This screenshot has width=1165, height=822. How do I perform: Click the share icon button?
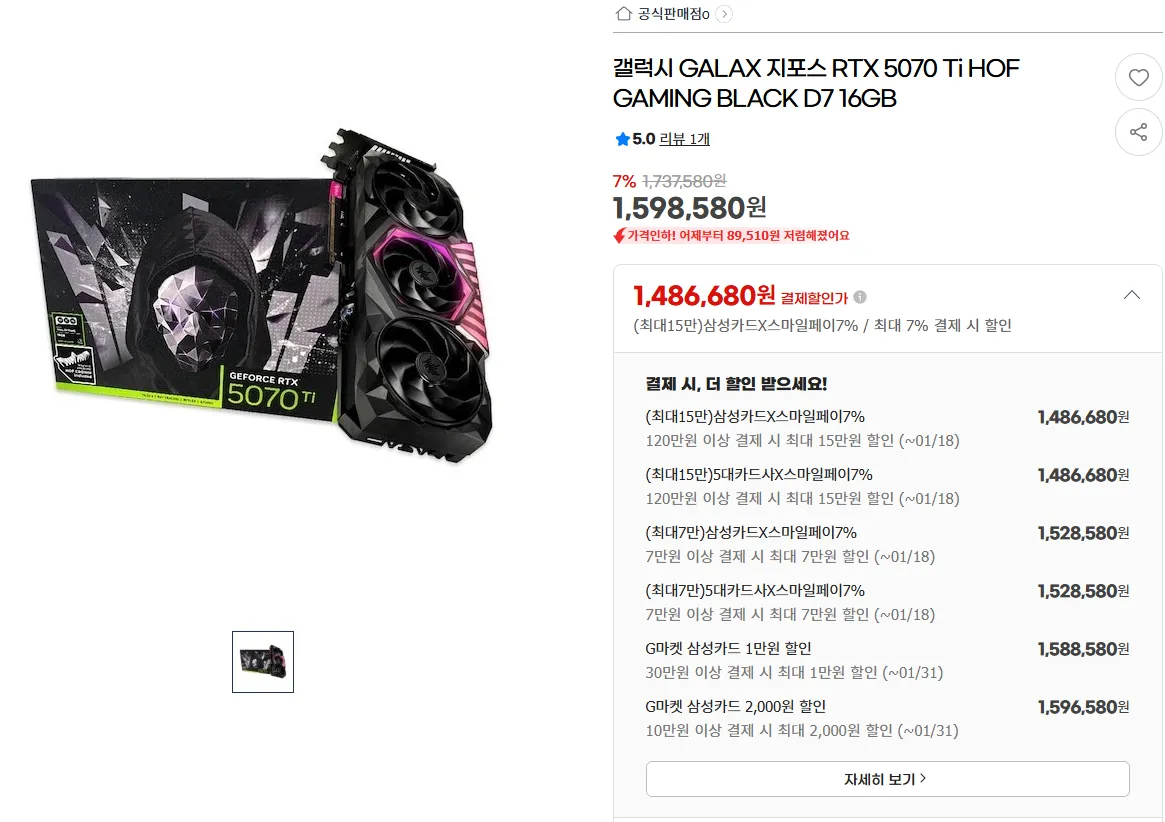[x=1138, y=132]
